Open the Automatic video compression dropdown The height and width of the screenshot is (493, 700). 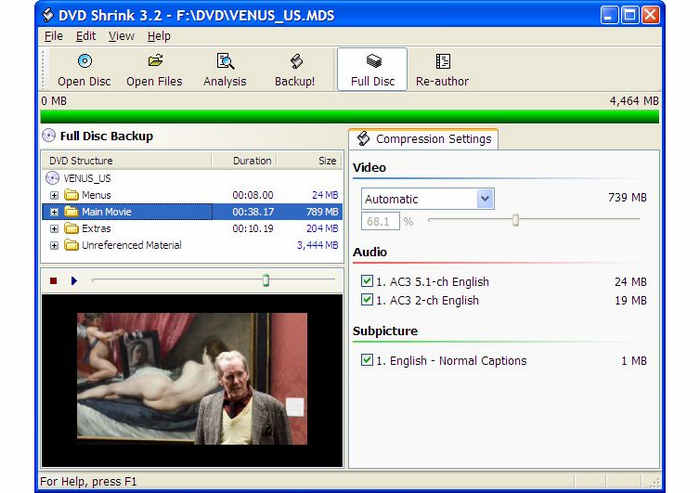click(x=485, y=198)
